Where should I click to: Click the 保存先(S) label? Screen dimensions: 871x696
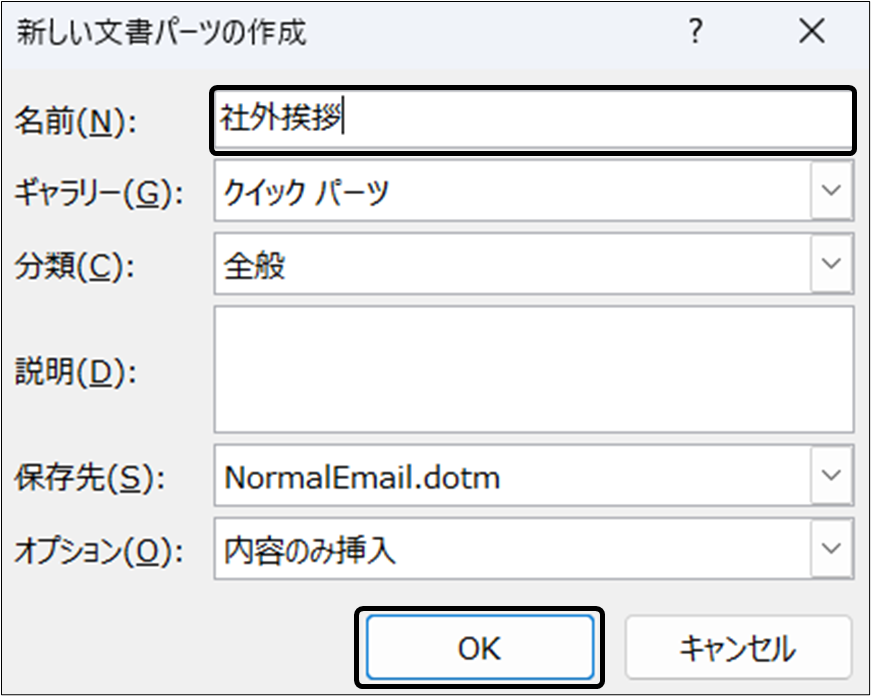(x=87, y=479)
